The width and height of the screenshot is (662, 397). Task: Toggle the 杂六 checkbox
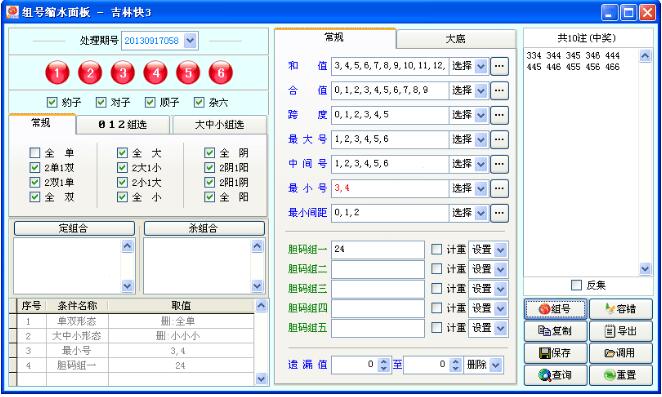click(199, 102)
